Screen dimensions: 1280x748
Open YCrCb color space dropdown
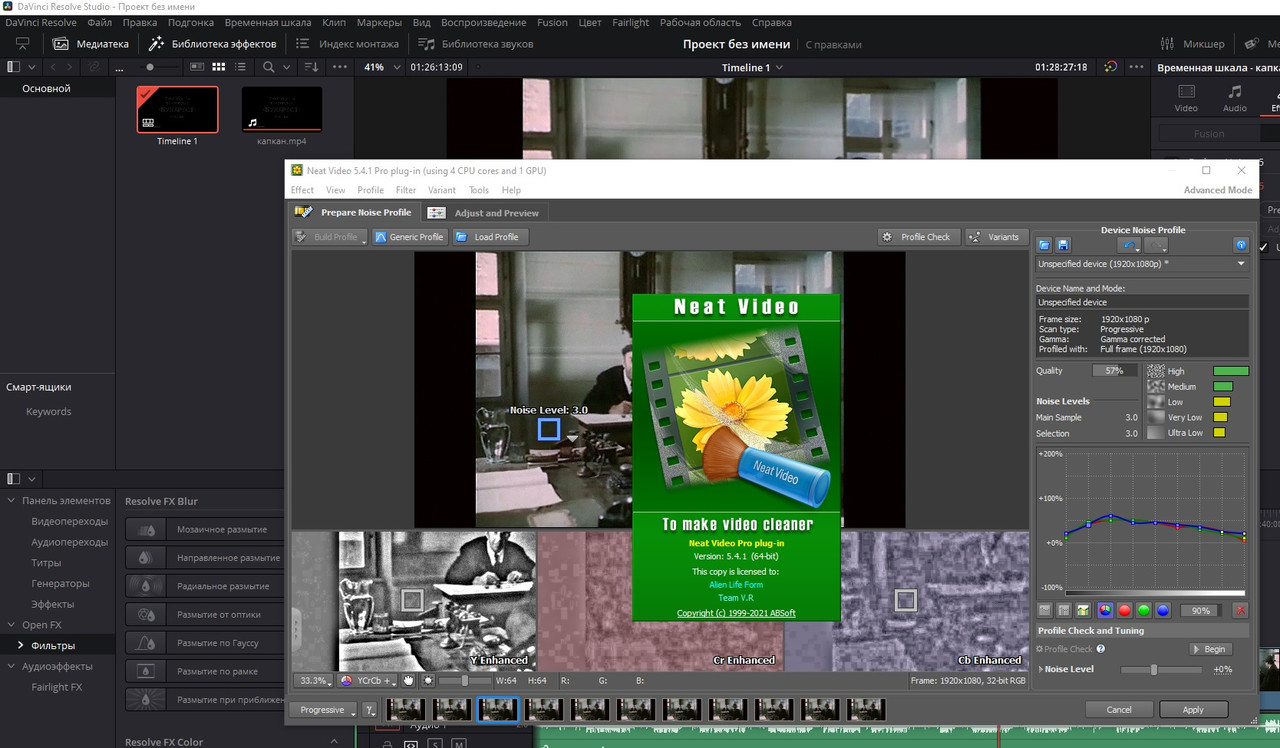(x=366, y=680)
